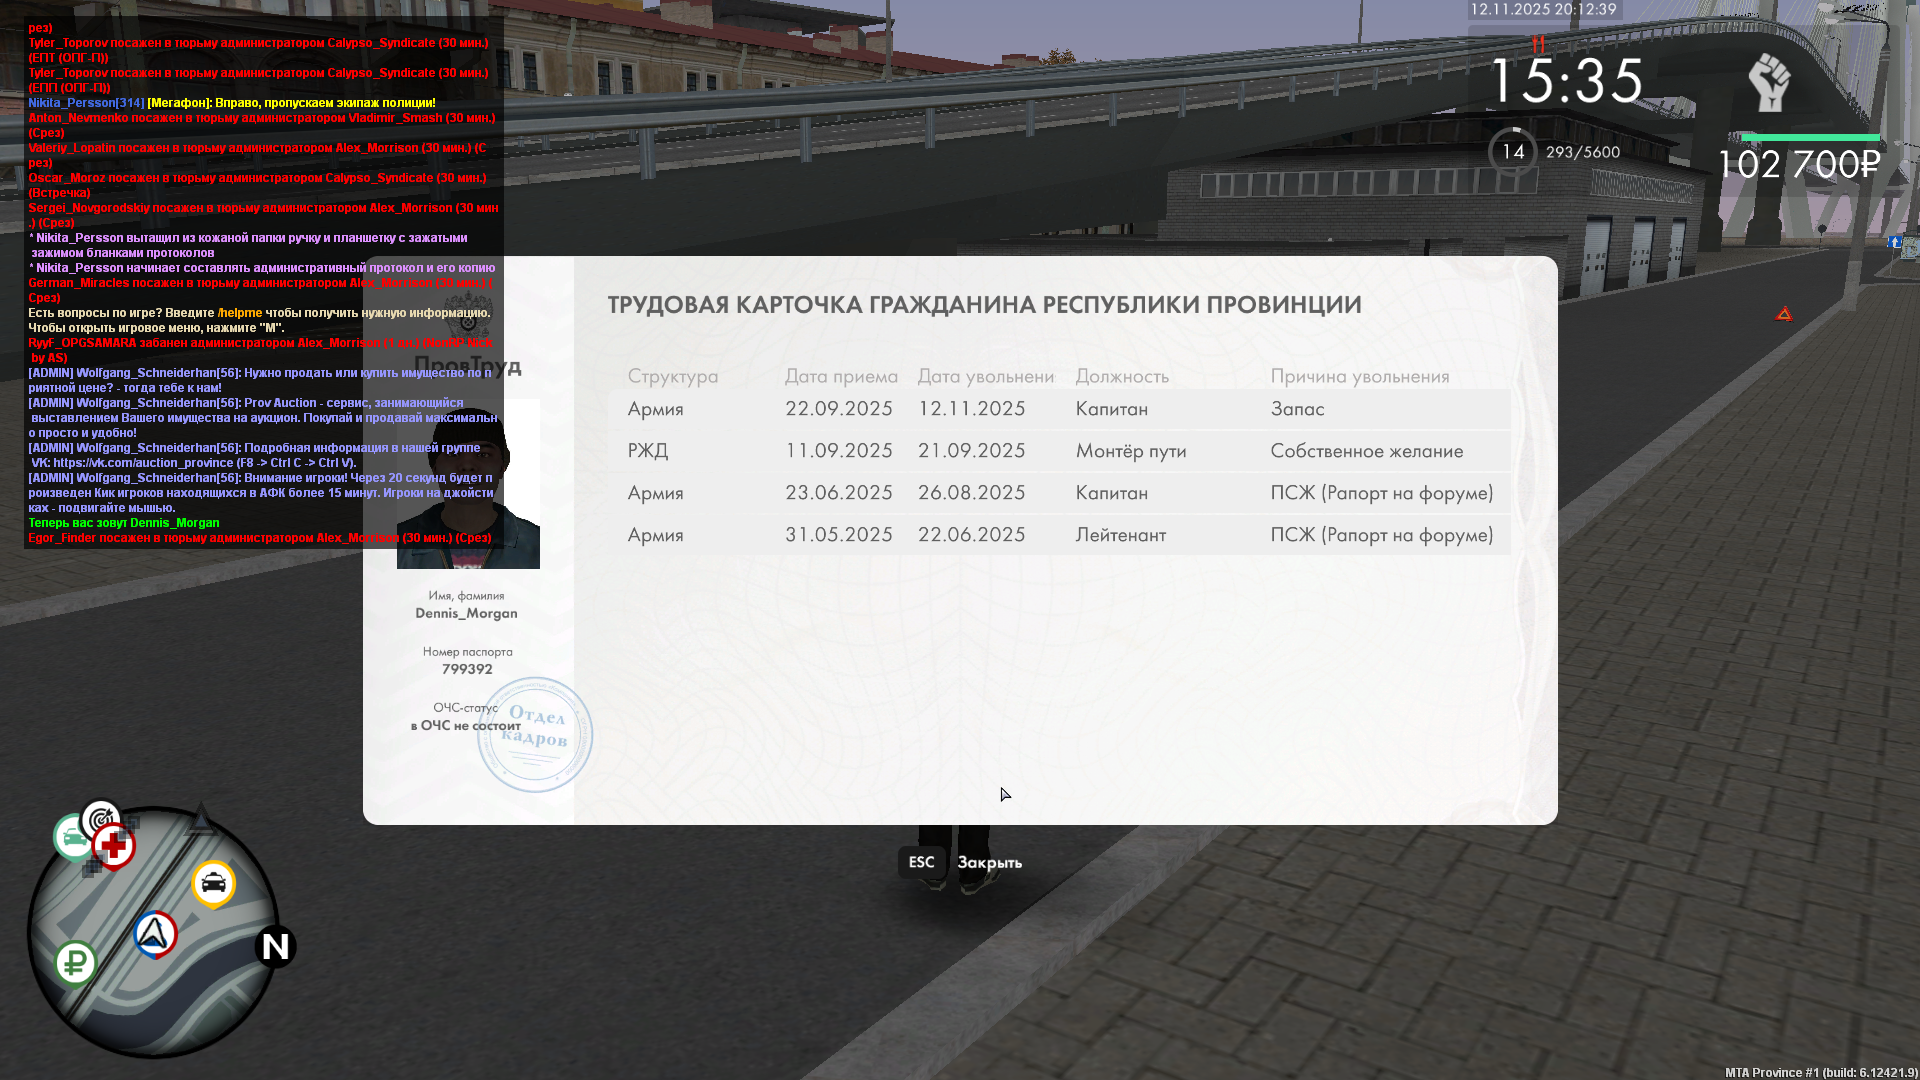
Task: Select the РЖД employment row
Action: 1058,451
